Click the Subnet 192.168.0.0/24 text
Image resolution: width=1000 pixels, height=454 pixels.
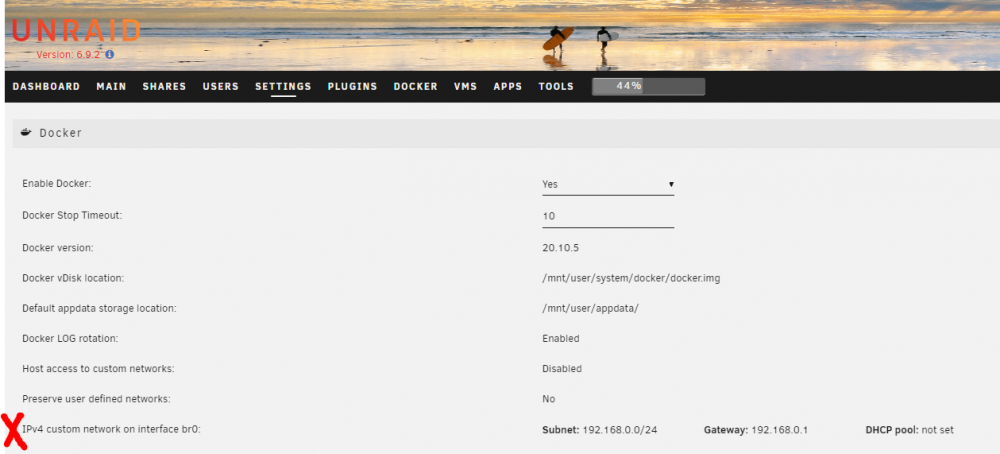click(599, 430)
